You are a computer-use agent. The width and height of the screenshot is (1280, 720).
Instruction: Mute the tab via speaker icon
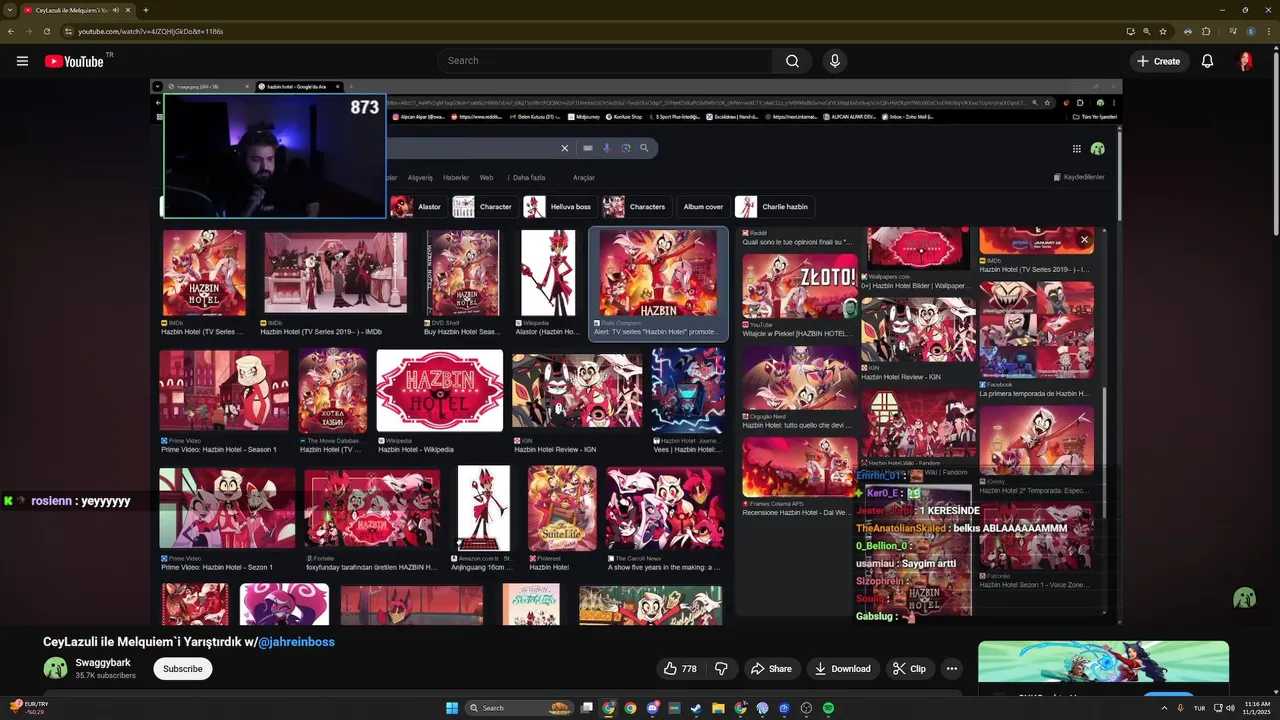(x=116, y=10)
